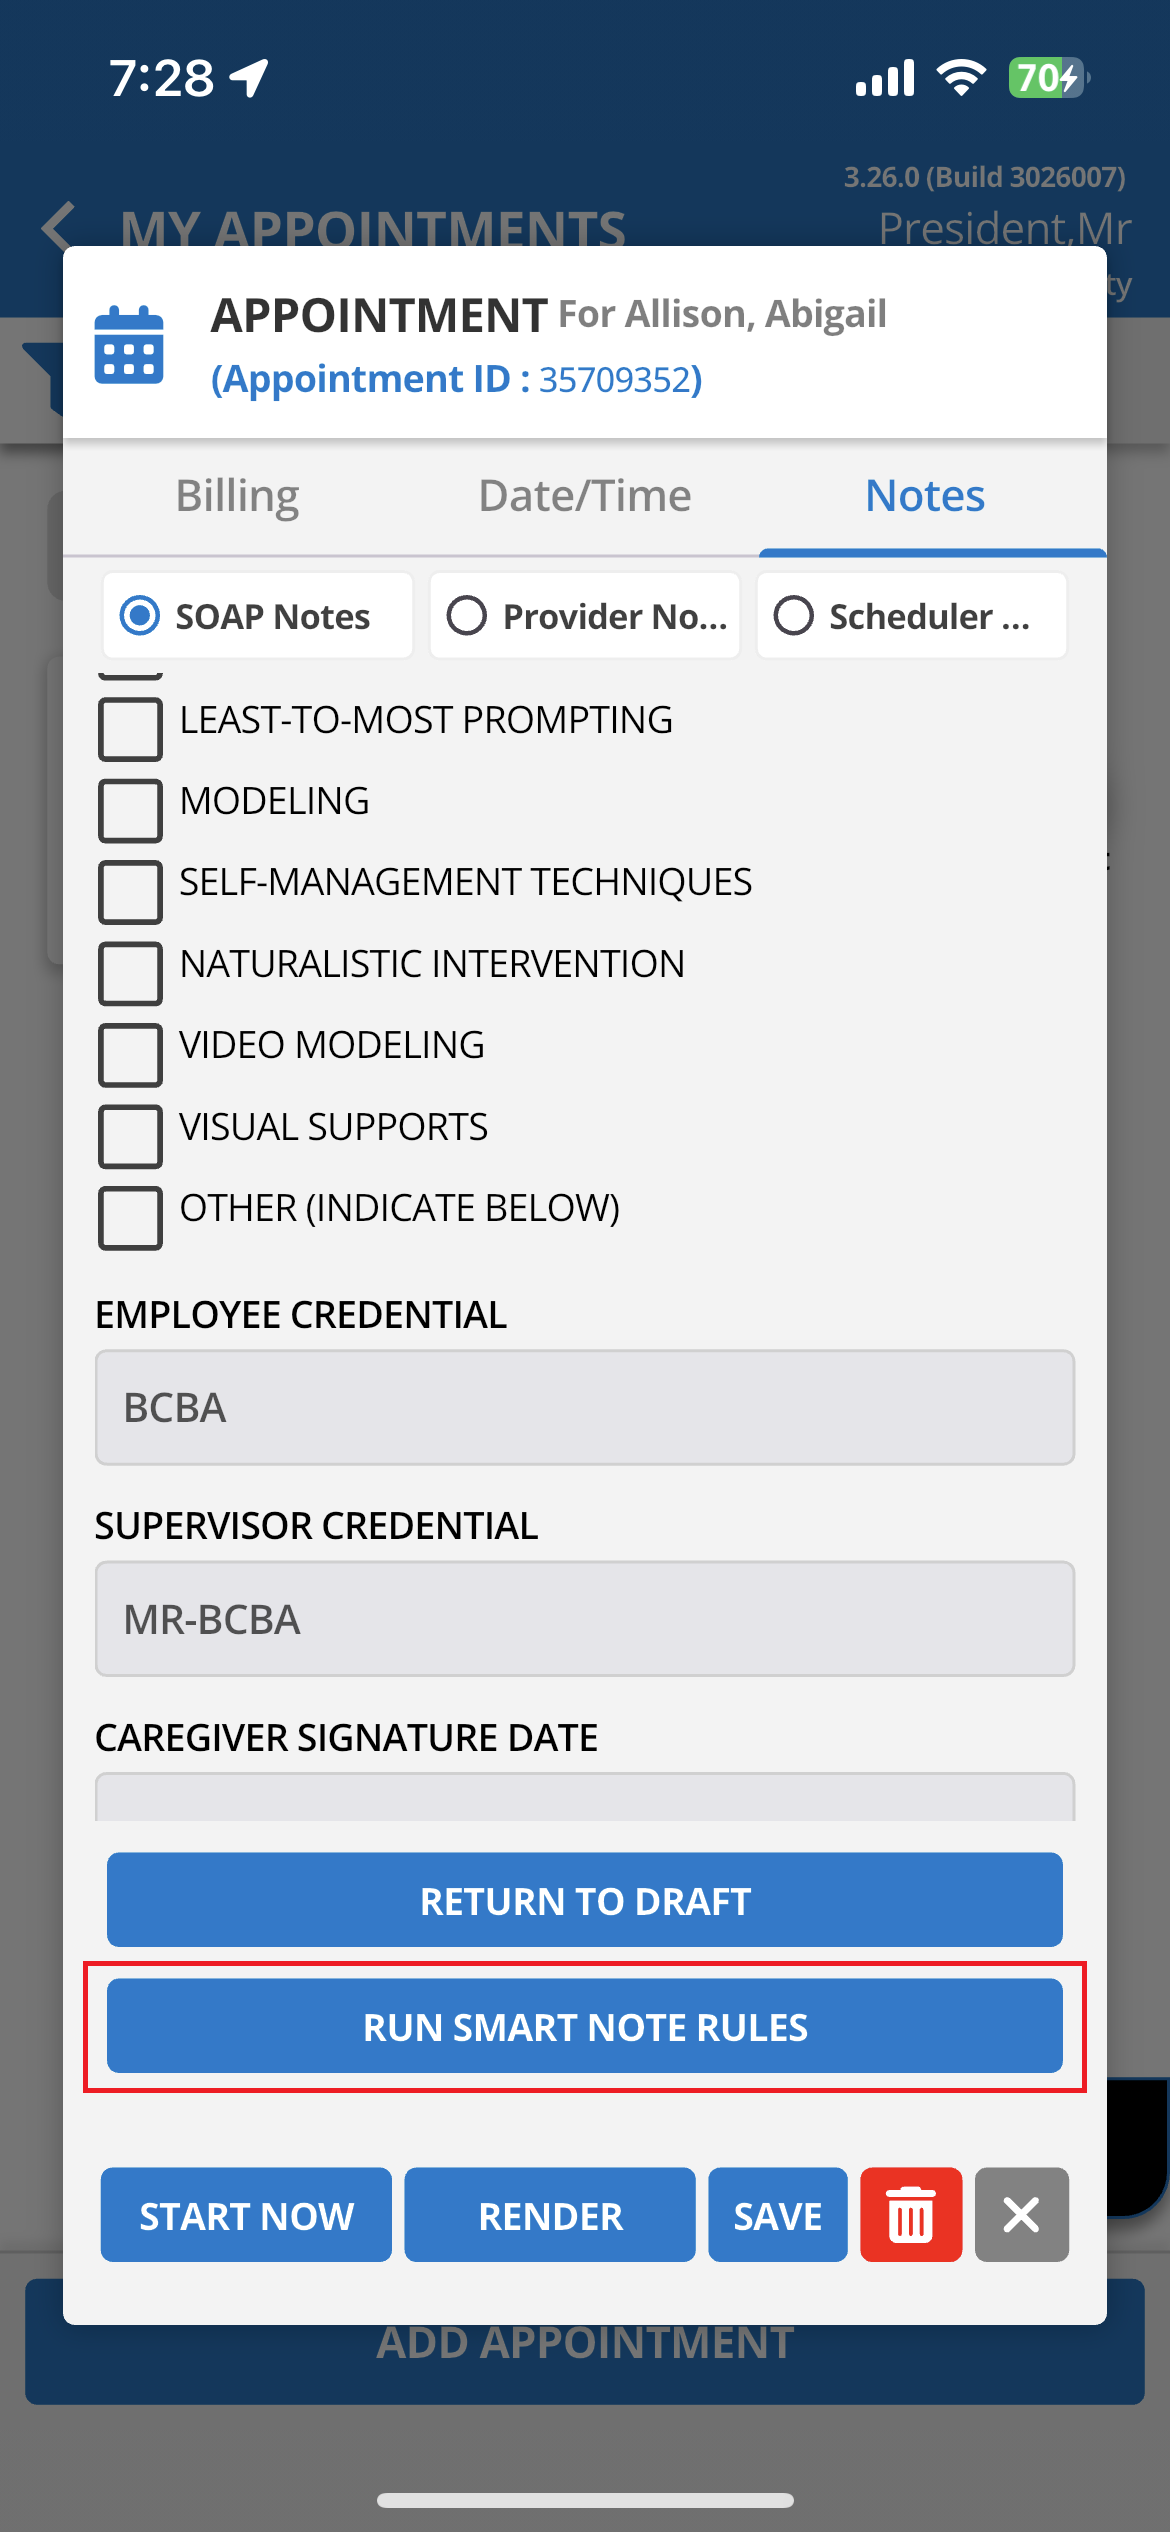Tap the battery status icon
The height and width of the screenshot is (2532, 1170).
[x=1048, y=77]
